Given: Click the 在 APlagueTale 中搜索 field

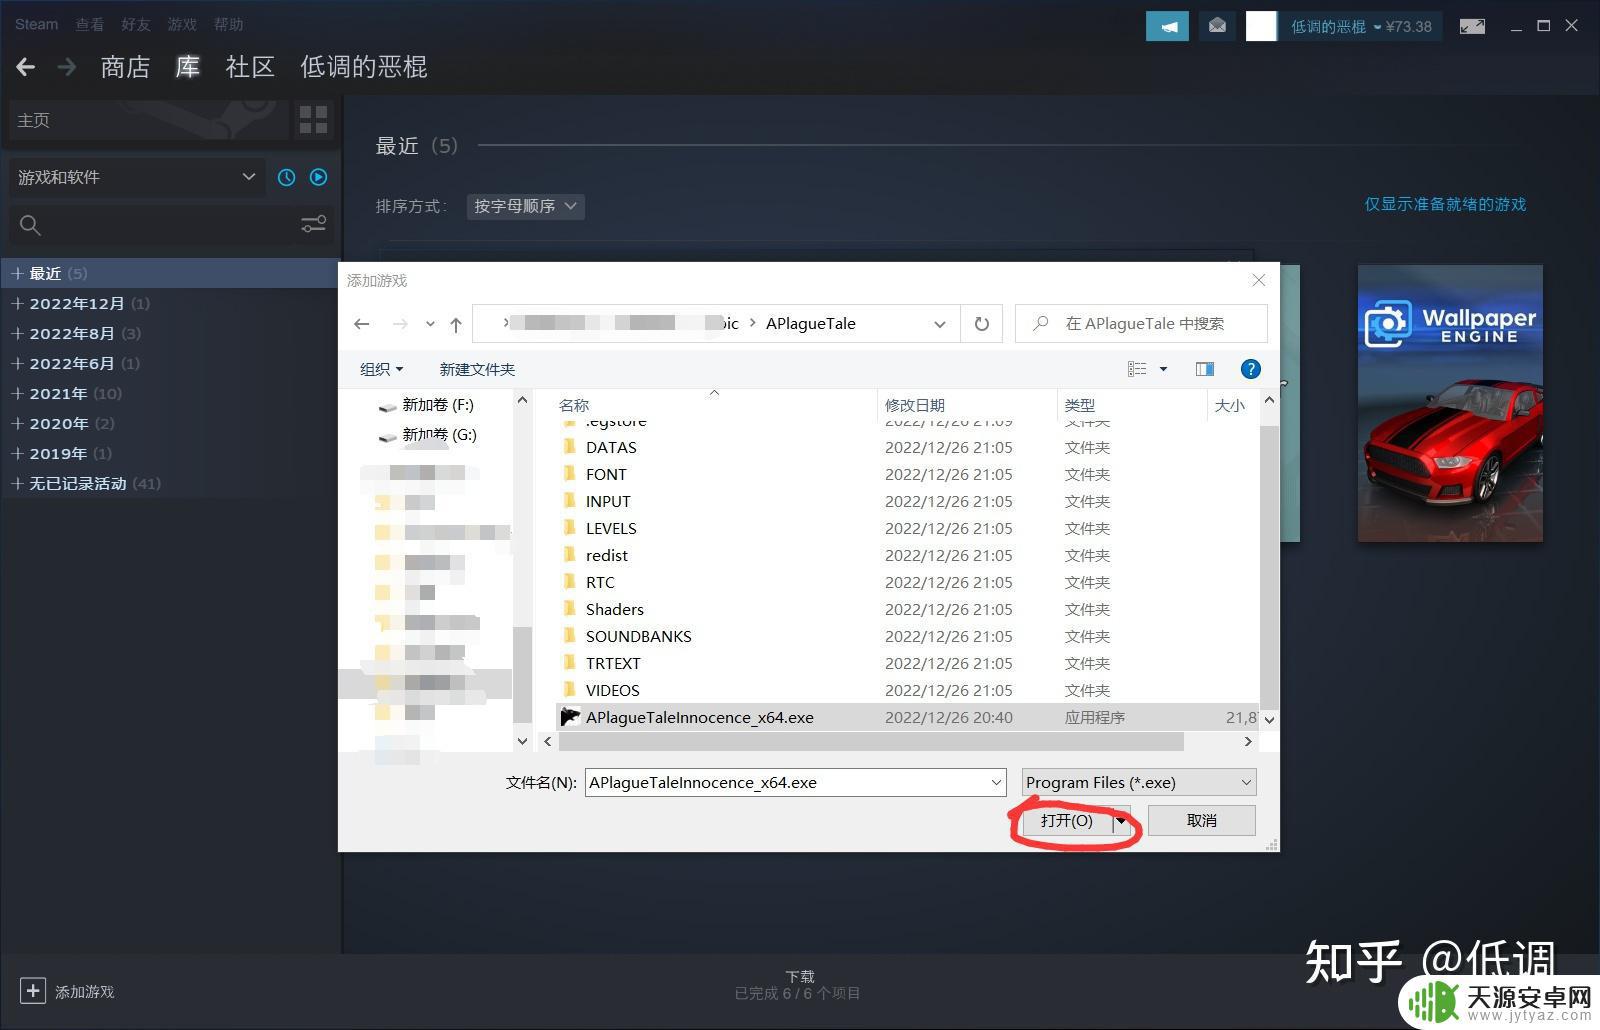Looking at the screenshot, I should (1141, 324).
